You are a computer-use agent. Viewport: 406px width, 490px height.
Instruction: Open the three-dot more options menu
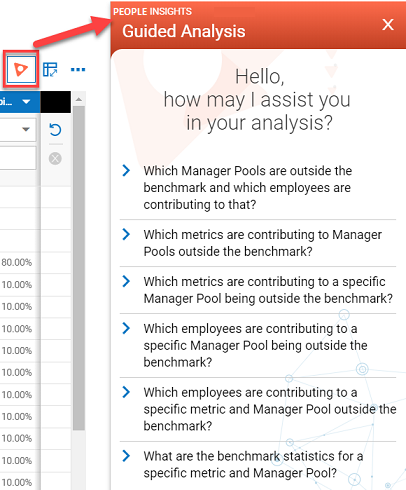[x=78, y=70]
